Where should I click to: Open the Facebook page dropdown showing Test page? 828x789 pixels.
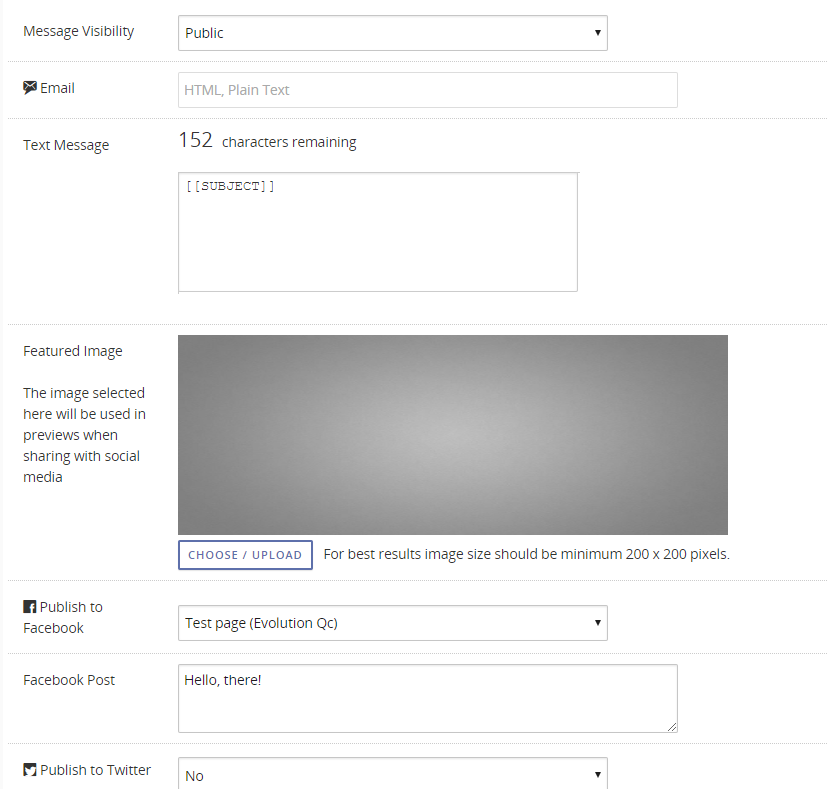click(392, 623)
